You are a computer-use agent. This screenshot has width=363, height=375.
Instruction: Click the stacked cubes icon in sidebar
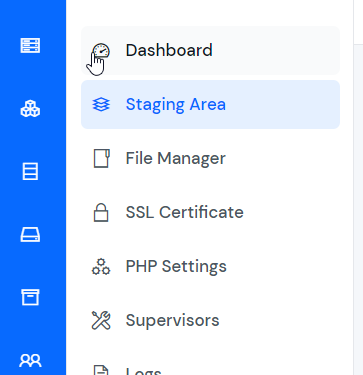30,108
